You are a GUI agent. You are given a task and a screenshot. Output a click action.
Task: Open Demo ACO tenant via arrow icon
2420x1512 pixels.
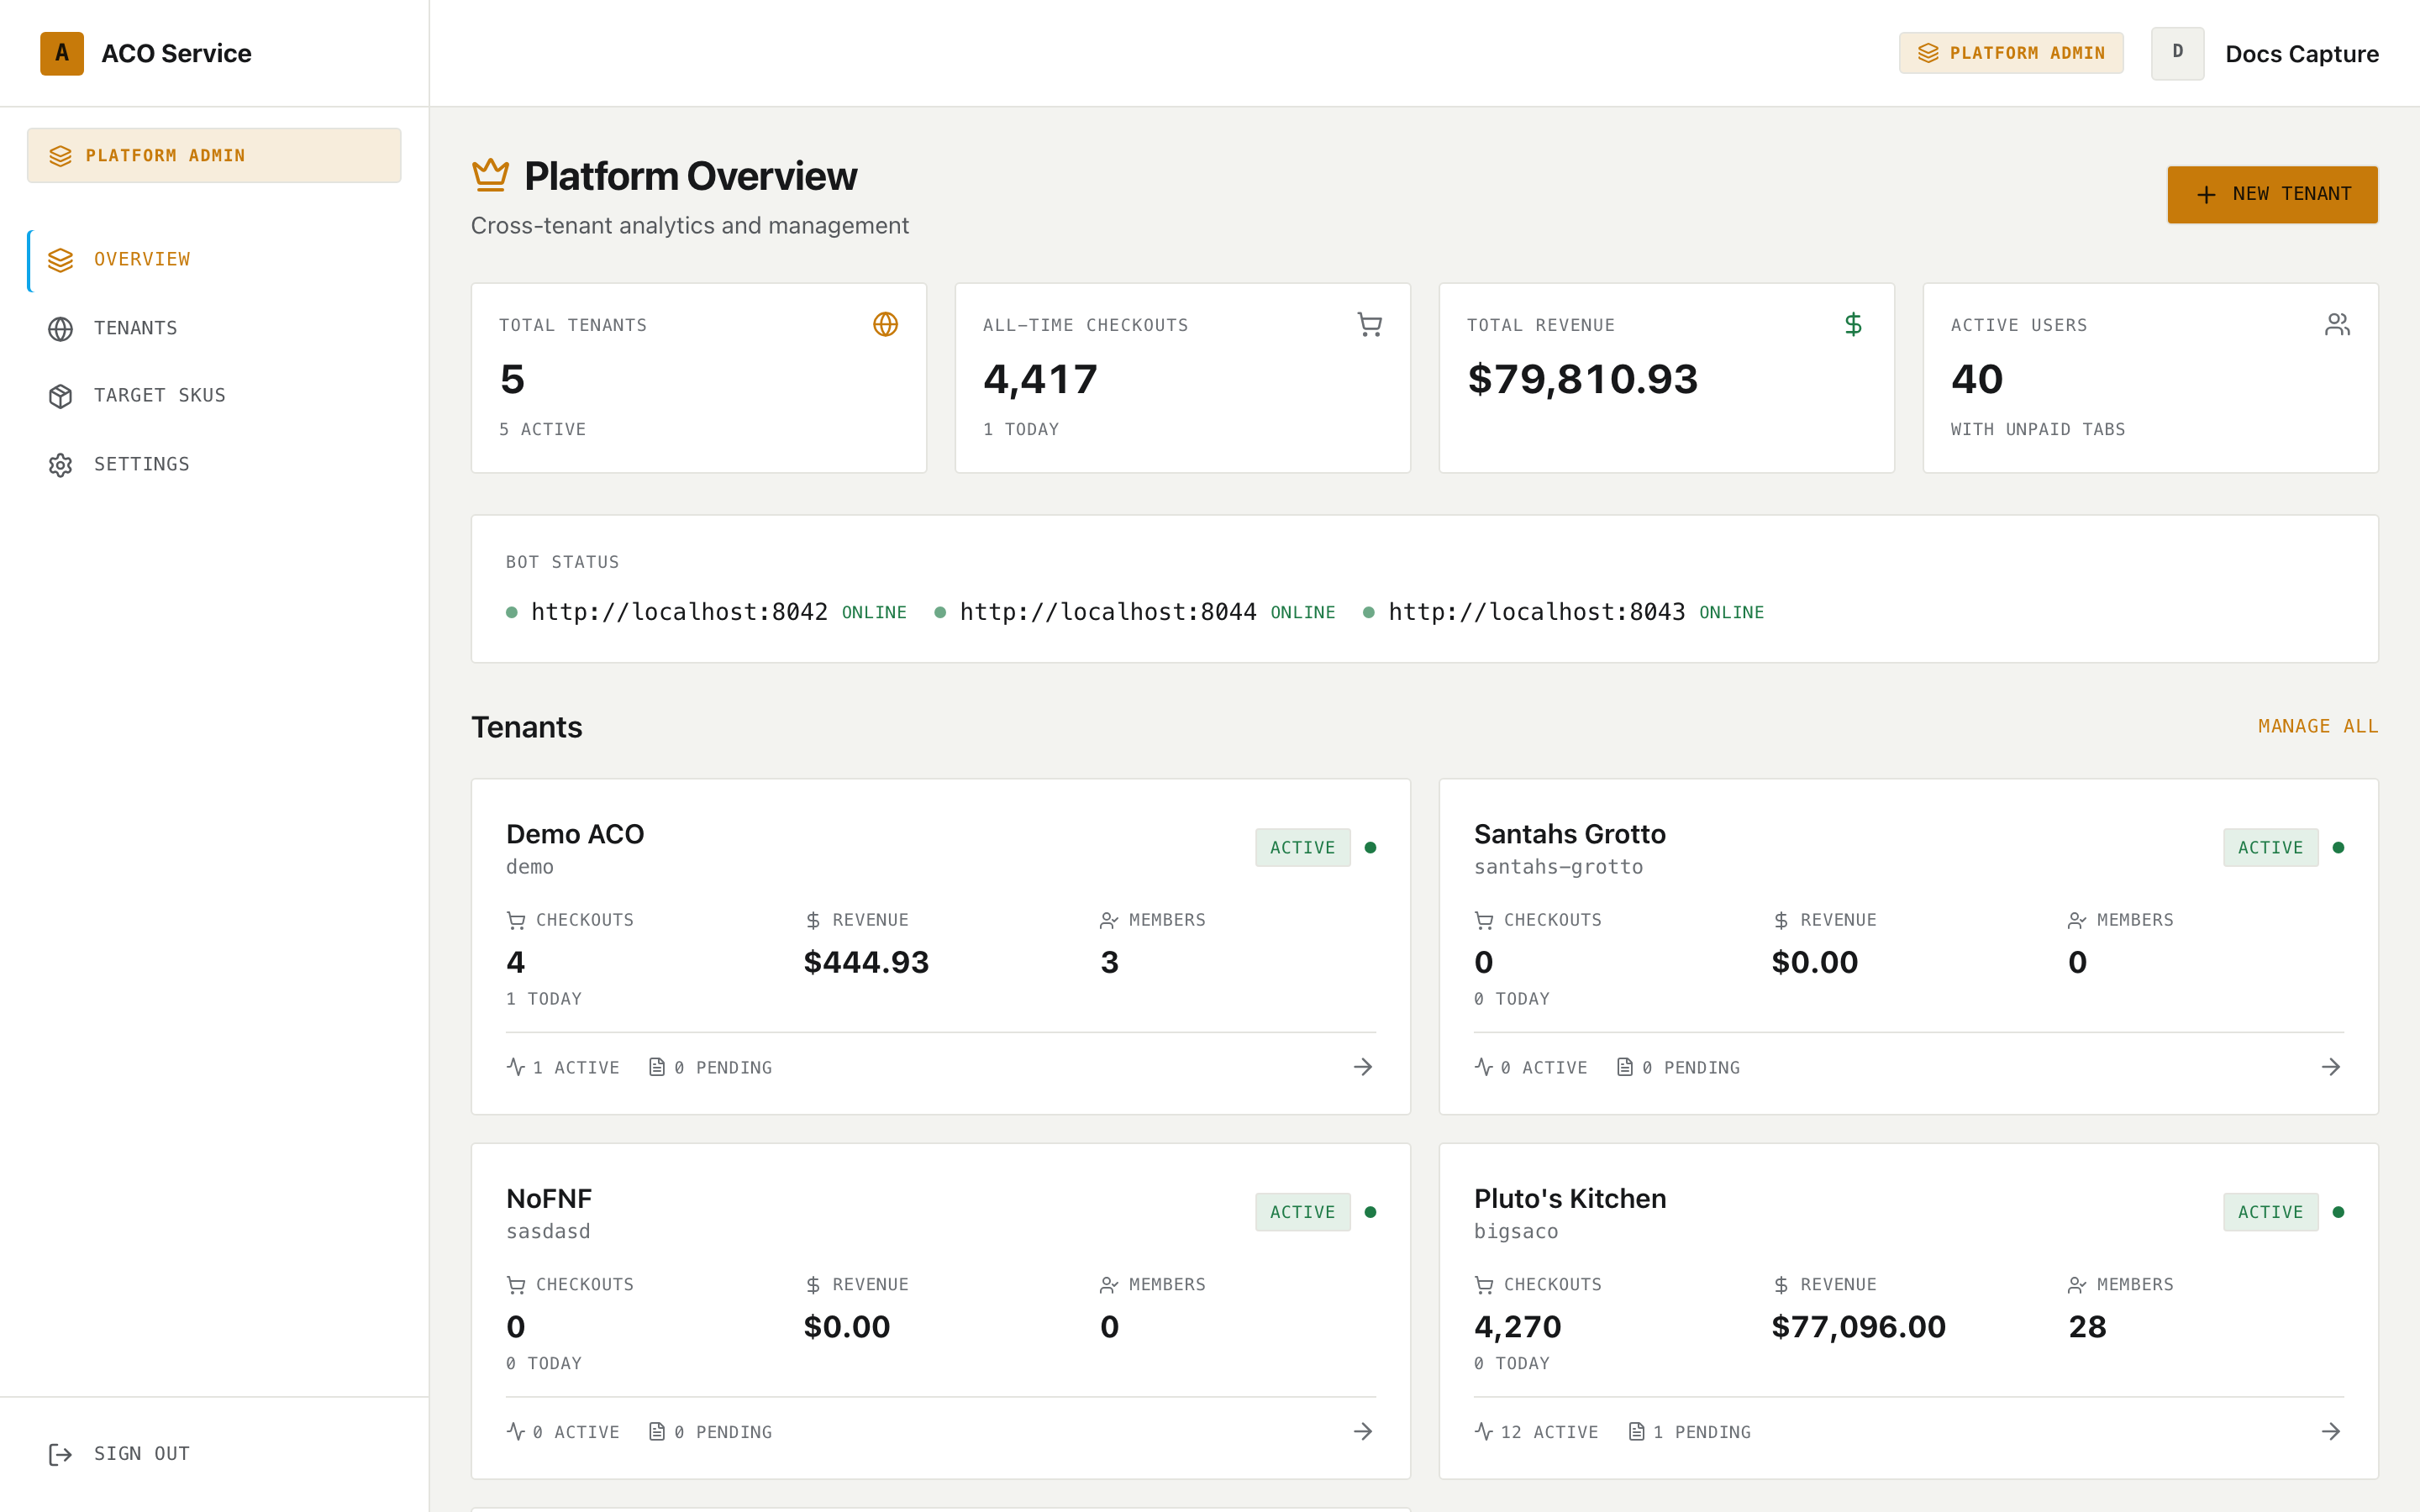[x=1362, y=1067]
